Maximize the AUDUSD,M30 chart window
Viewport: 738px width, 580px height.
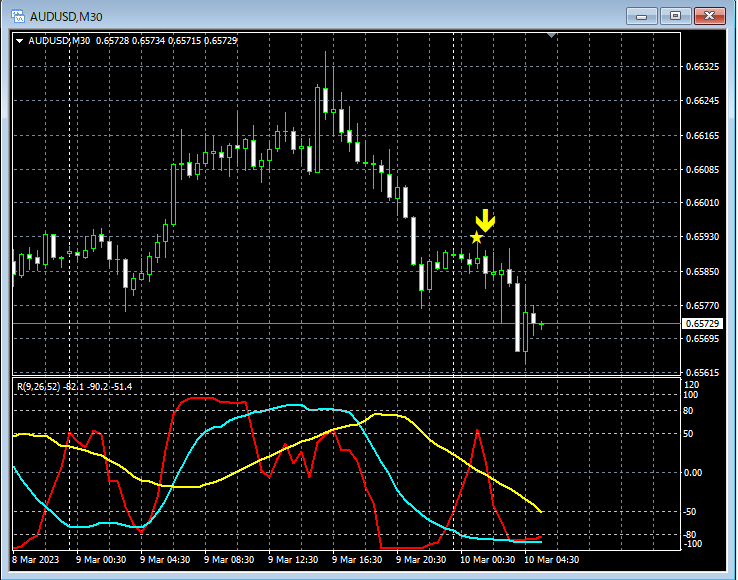pos(675,16)
